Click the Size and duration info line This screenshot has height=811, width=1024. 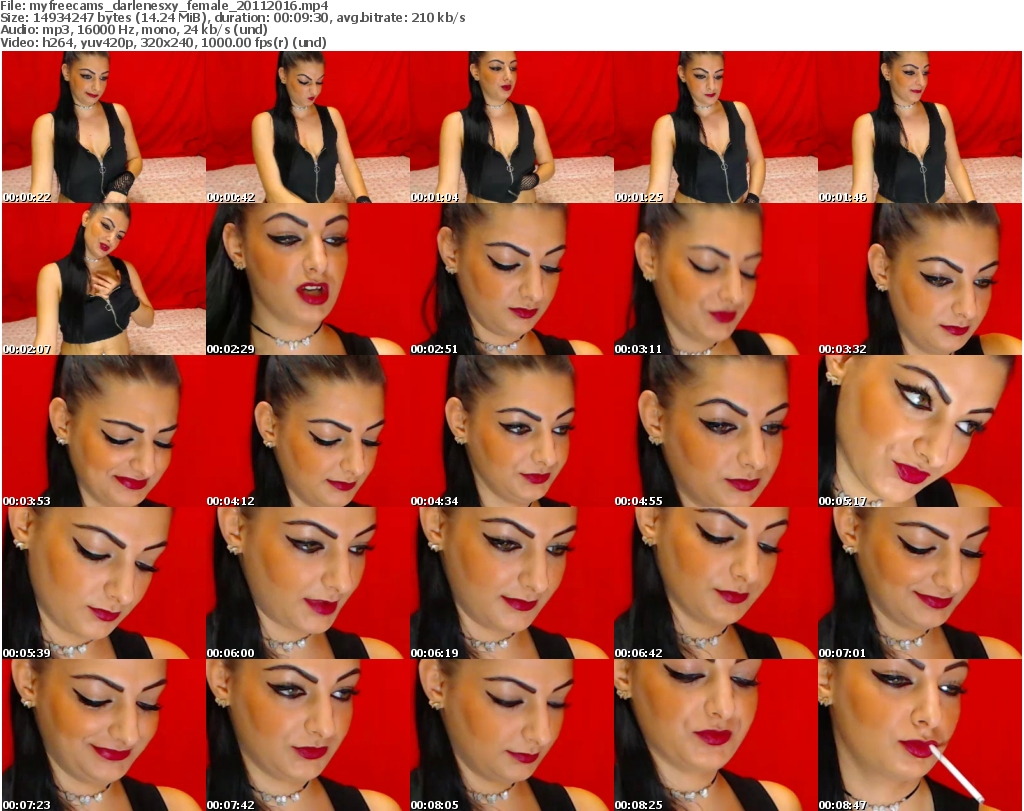click(x=232, y=18)
